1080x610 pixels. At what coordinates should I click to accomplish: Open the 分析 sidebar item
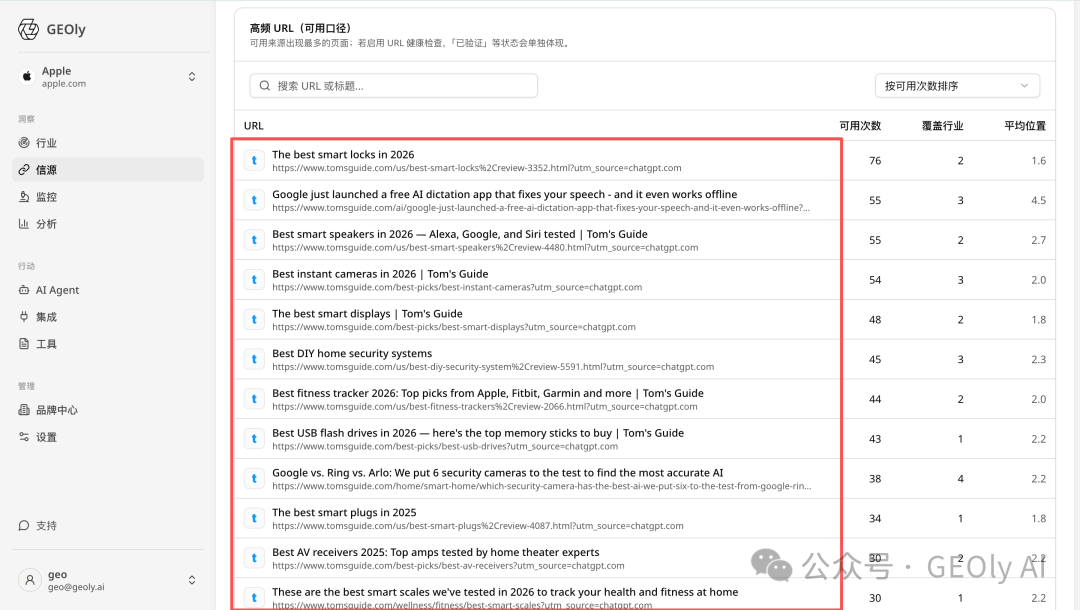click(x=108, y=224)
